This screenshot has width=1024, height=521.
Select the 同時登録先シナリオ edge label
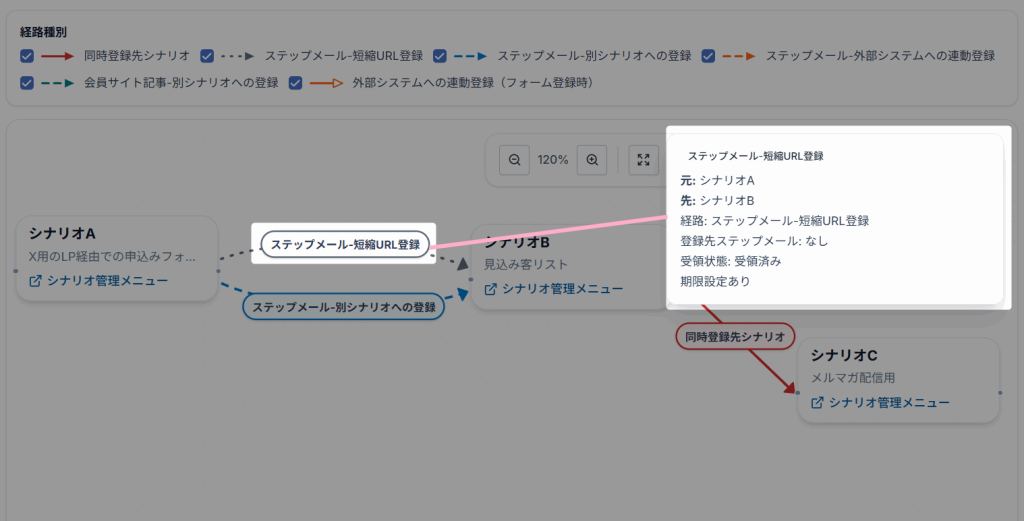735,337
